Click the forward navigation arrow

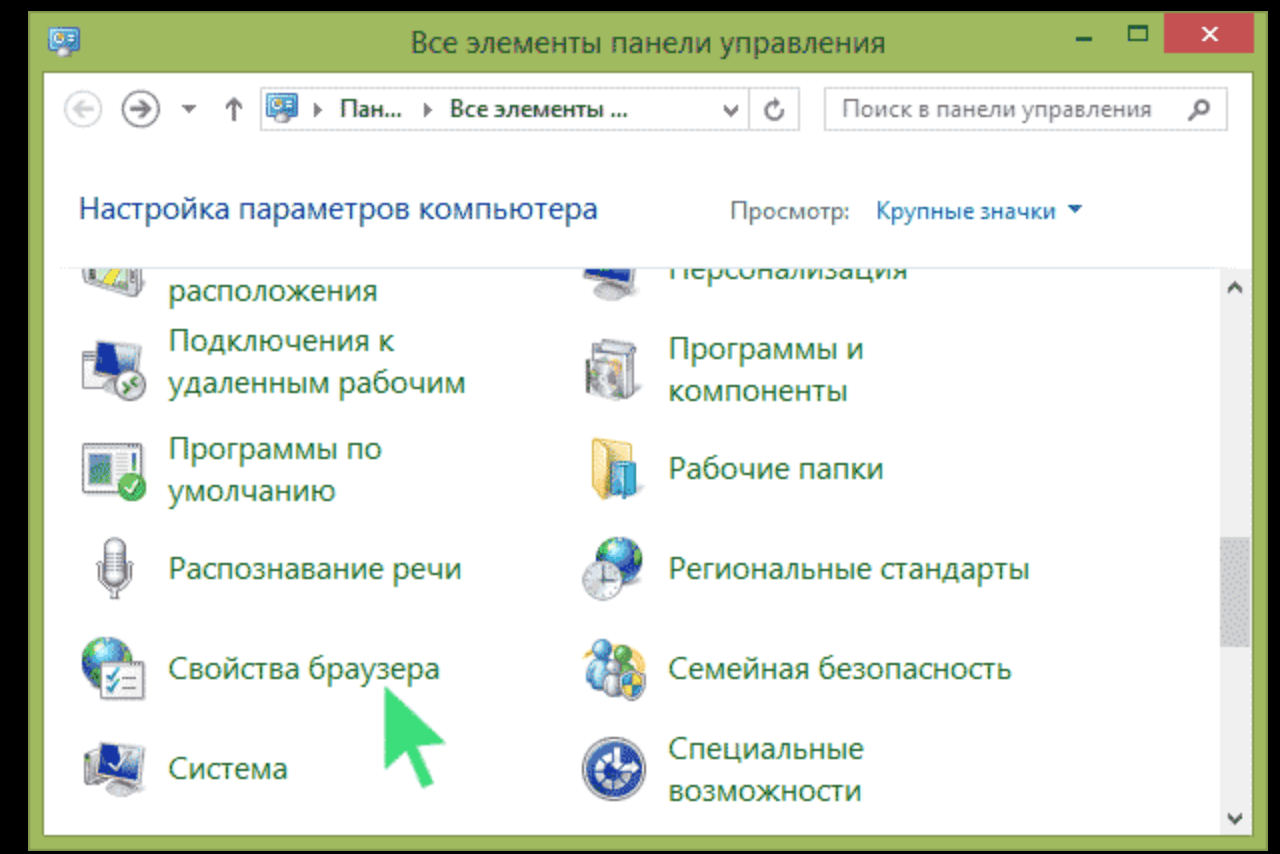point(141,109)
